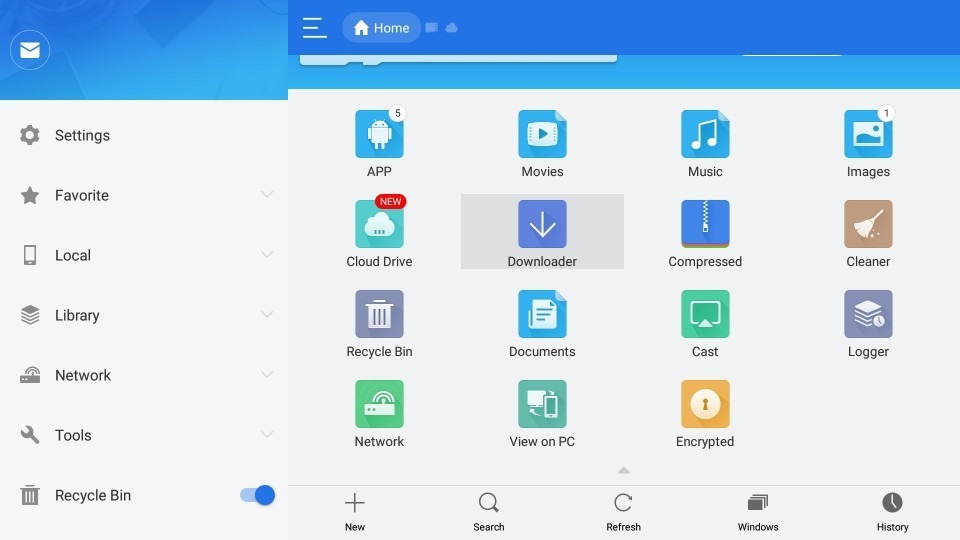
Task: Toggle the hamburger menu icon
Action: (x=314, y=28)
